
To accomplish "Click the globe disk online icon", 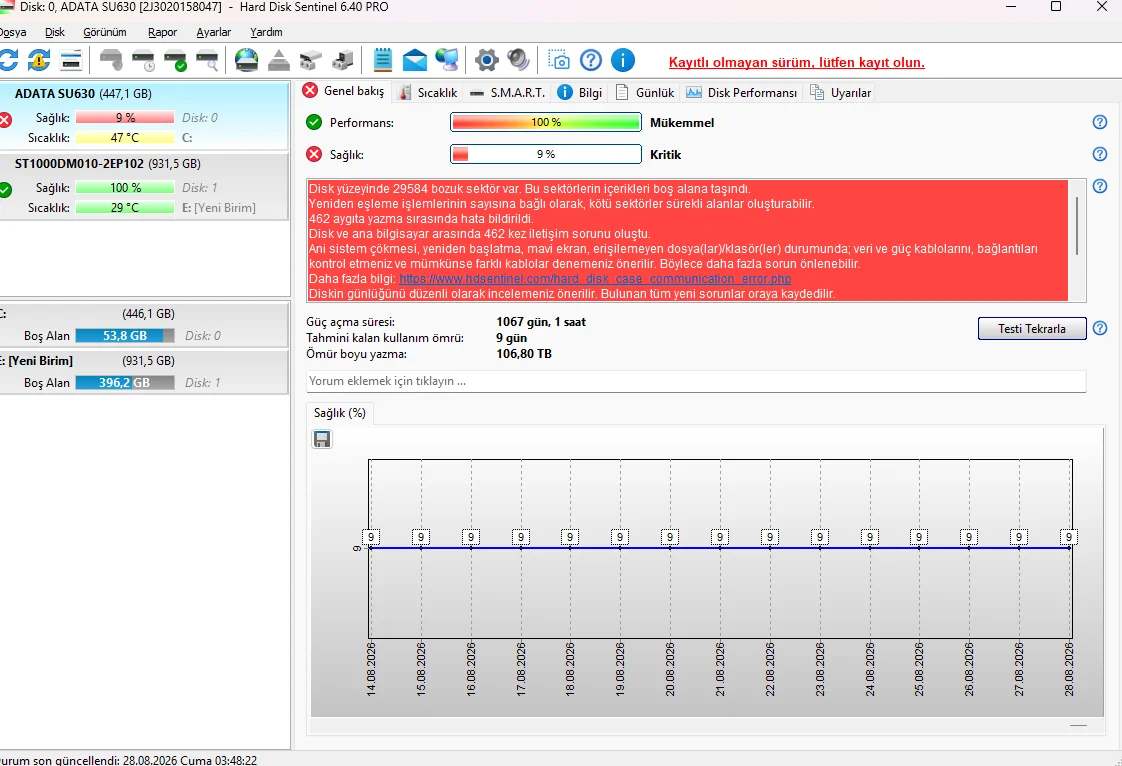I will [246, 60].
